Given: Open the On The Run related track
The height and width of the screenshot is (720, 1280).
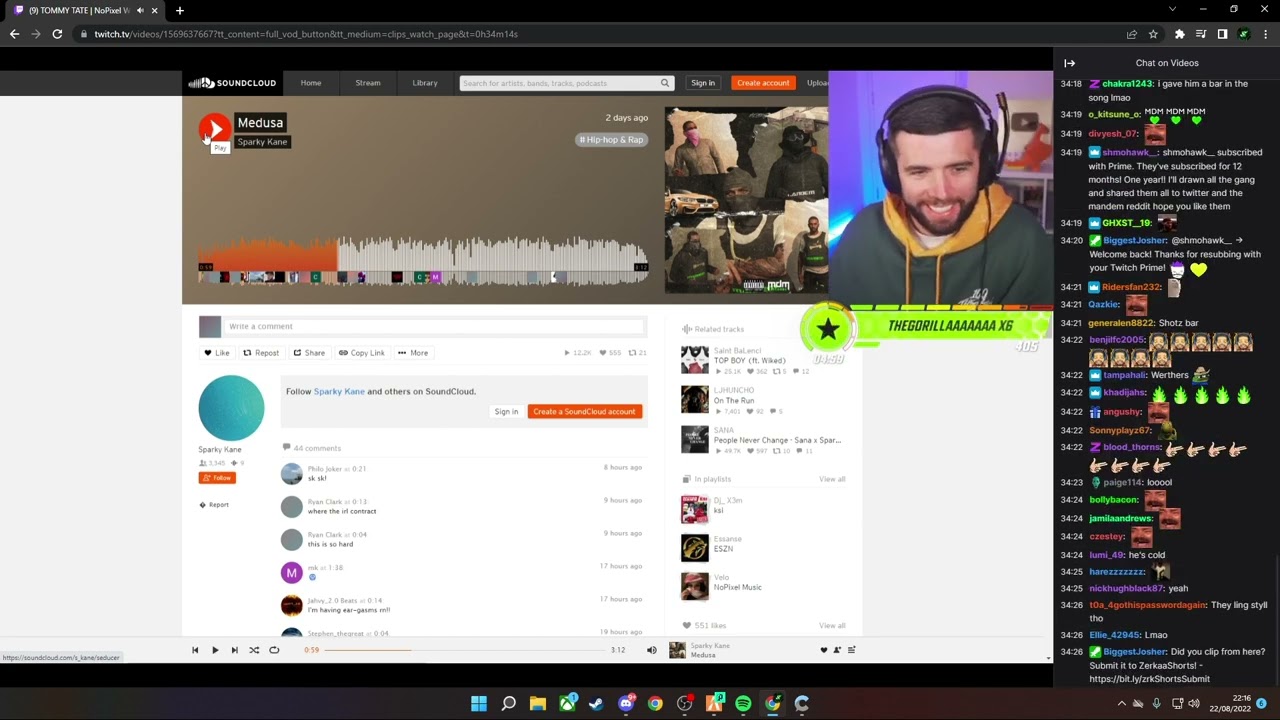Looking at the screenshot, I should coord(734,400).
